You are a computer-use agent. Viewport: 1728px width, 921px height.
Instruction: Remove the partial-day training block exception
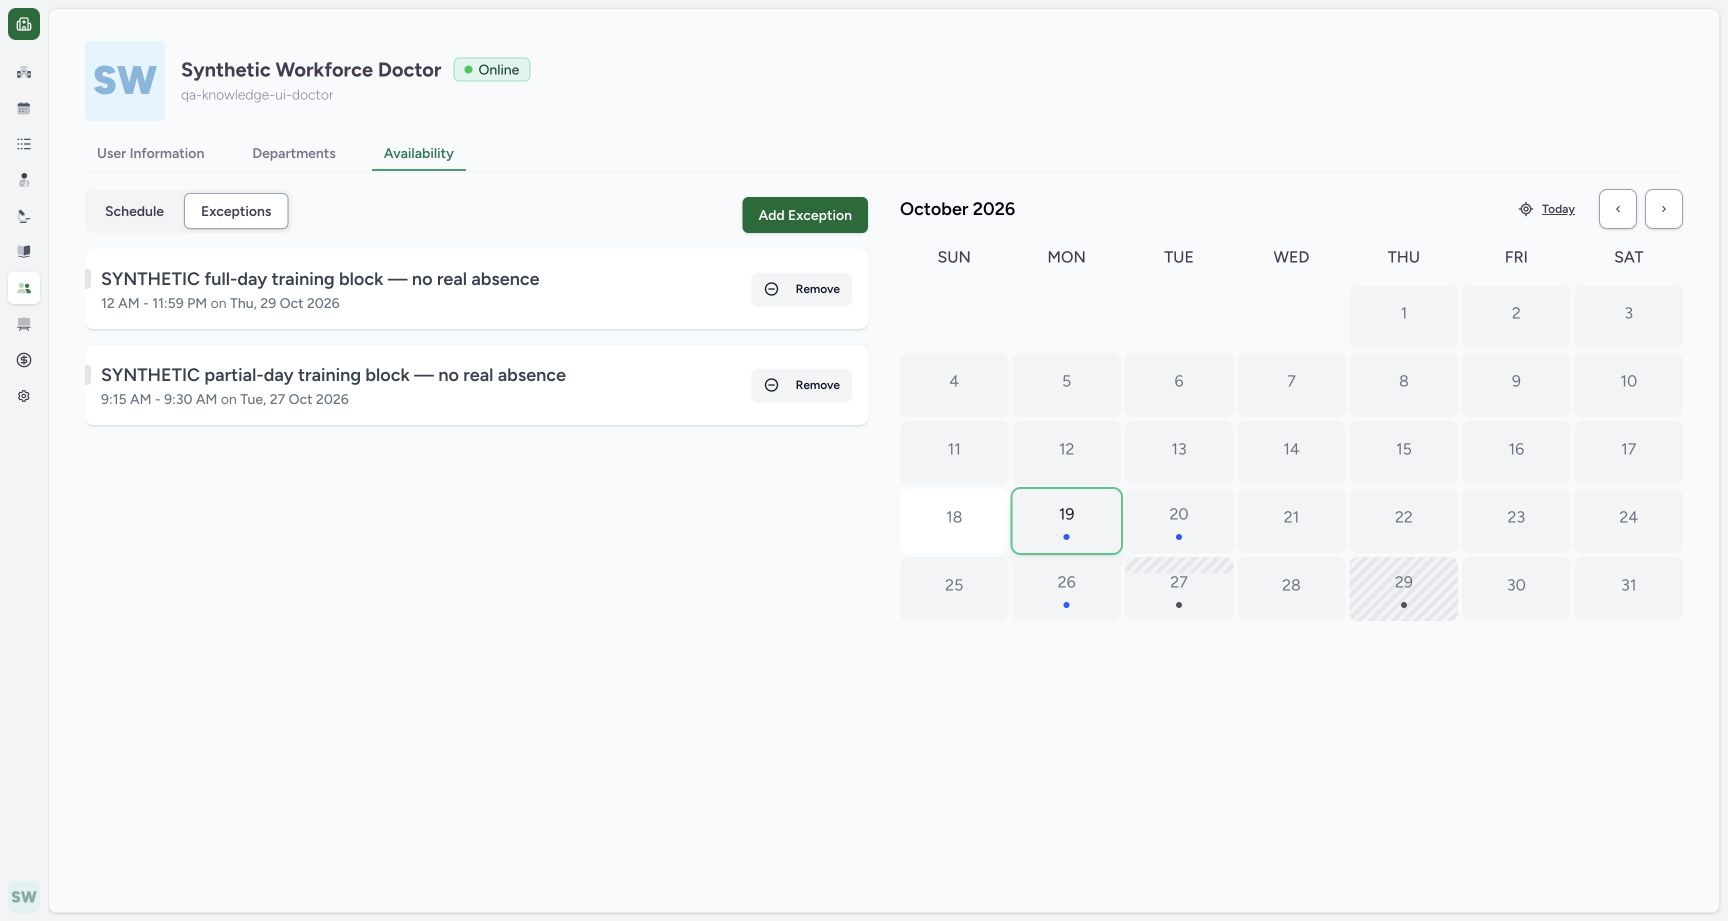tap(802, 385)
